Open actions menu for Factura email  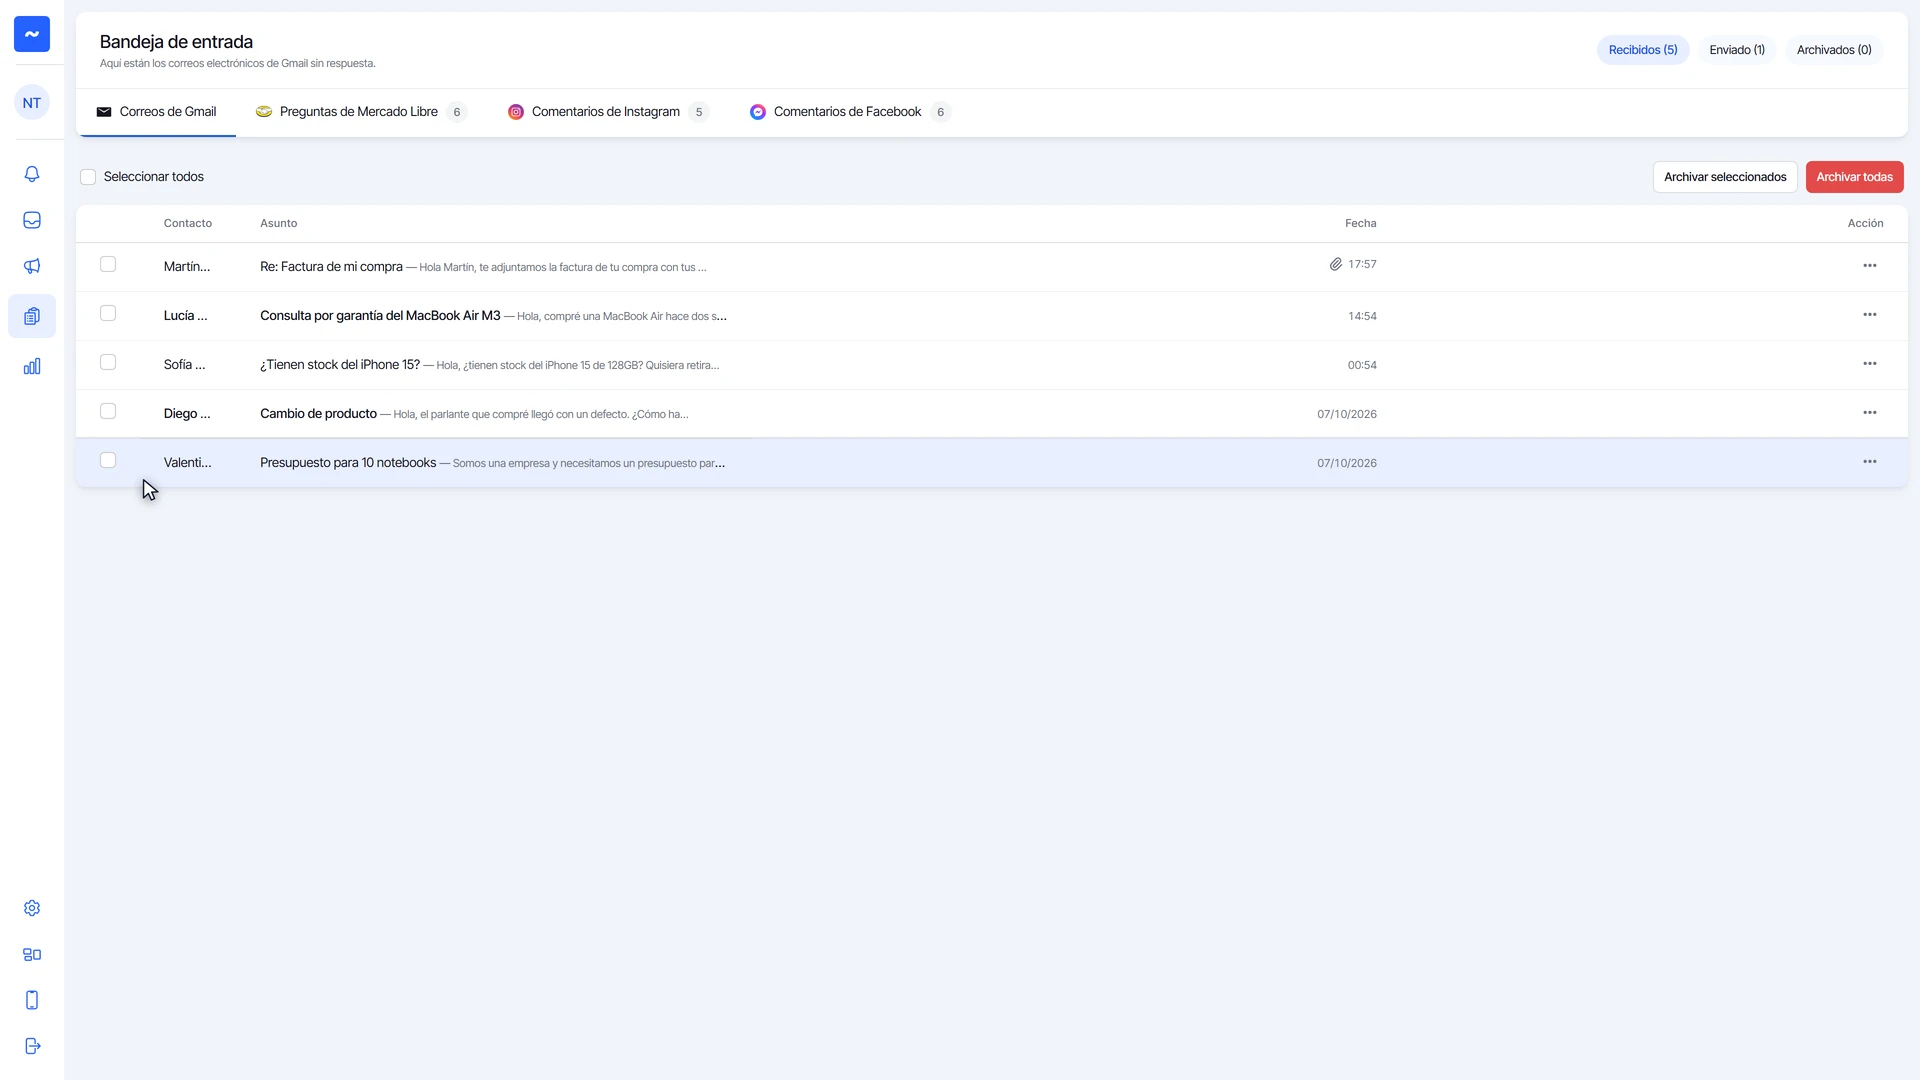tap(1869, 266)
